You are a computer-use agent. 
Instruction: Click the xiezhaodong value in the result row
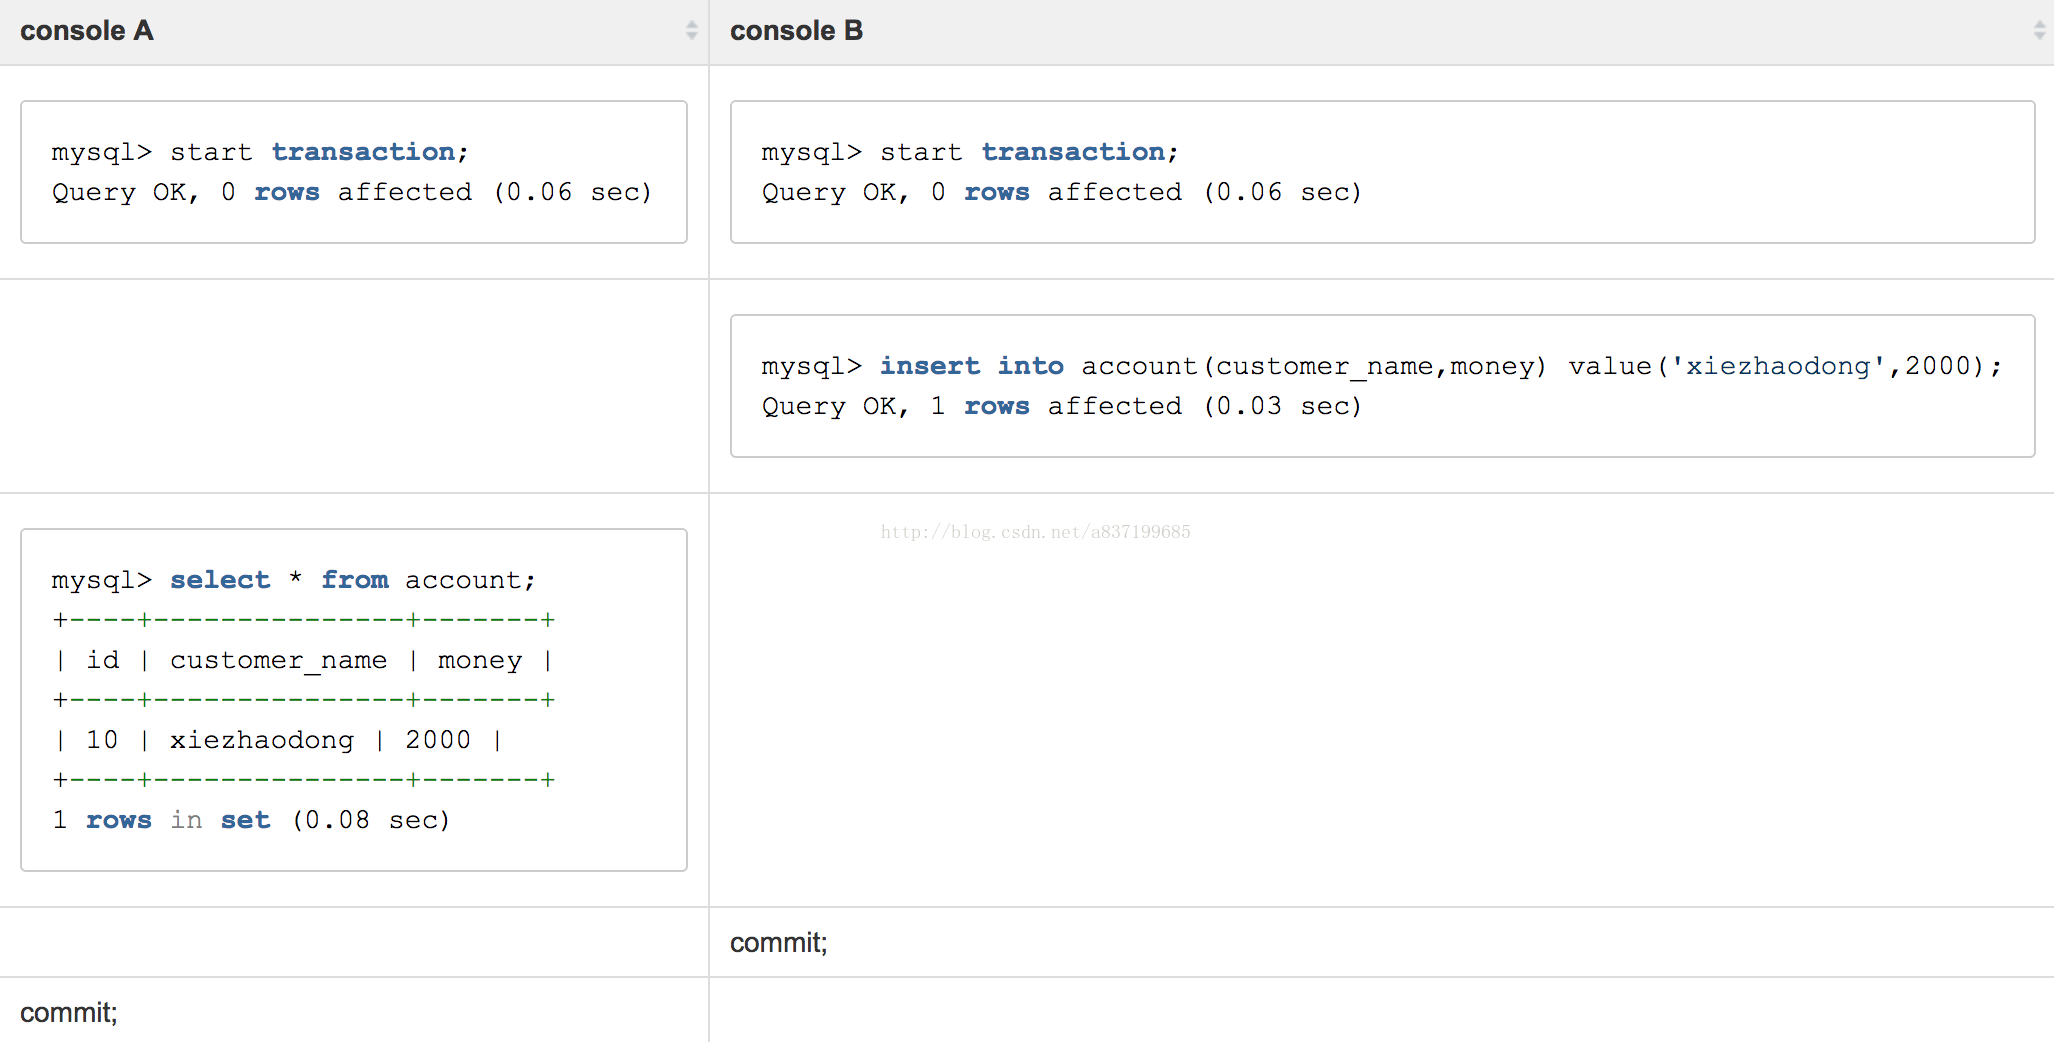pos(262,740)
